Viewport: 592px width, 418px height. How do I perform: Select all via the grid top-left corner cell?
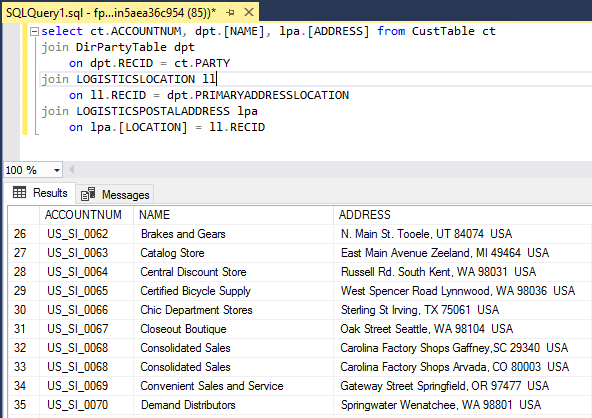(24, 215)
